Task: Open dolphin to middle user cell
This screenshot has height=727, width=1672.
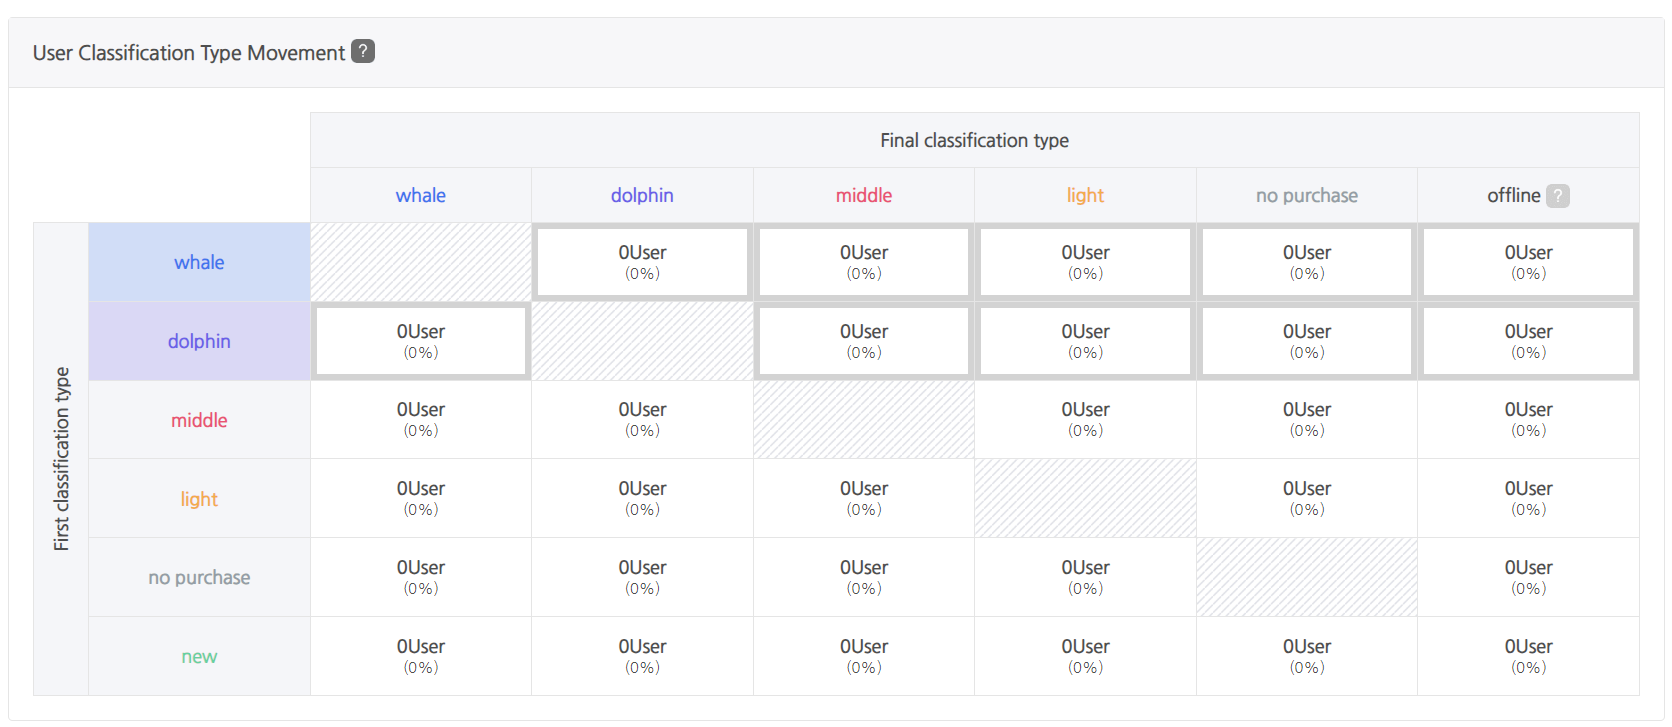Action: coord(864,341)
